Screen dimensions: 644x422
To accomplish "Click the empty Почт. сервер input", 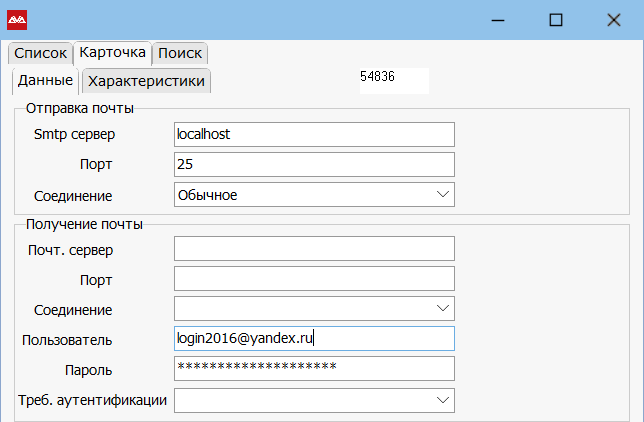I will 314,249.
